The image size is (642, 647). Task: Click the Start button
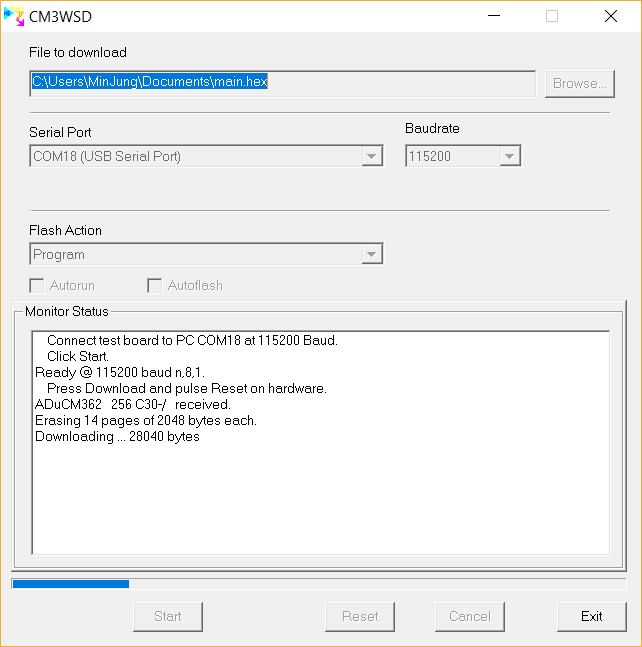point(168,616)
